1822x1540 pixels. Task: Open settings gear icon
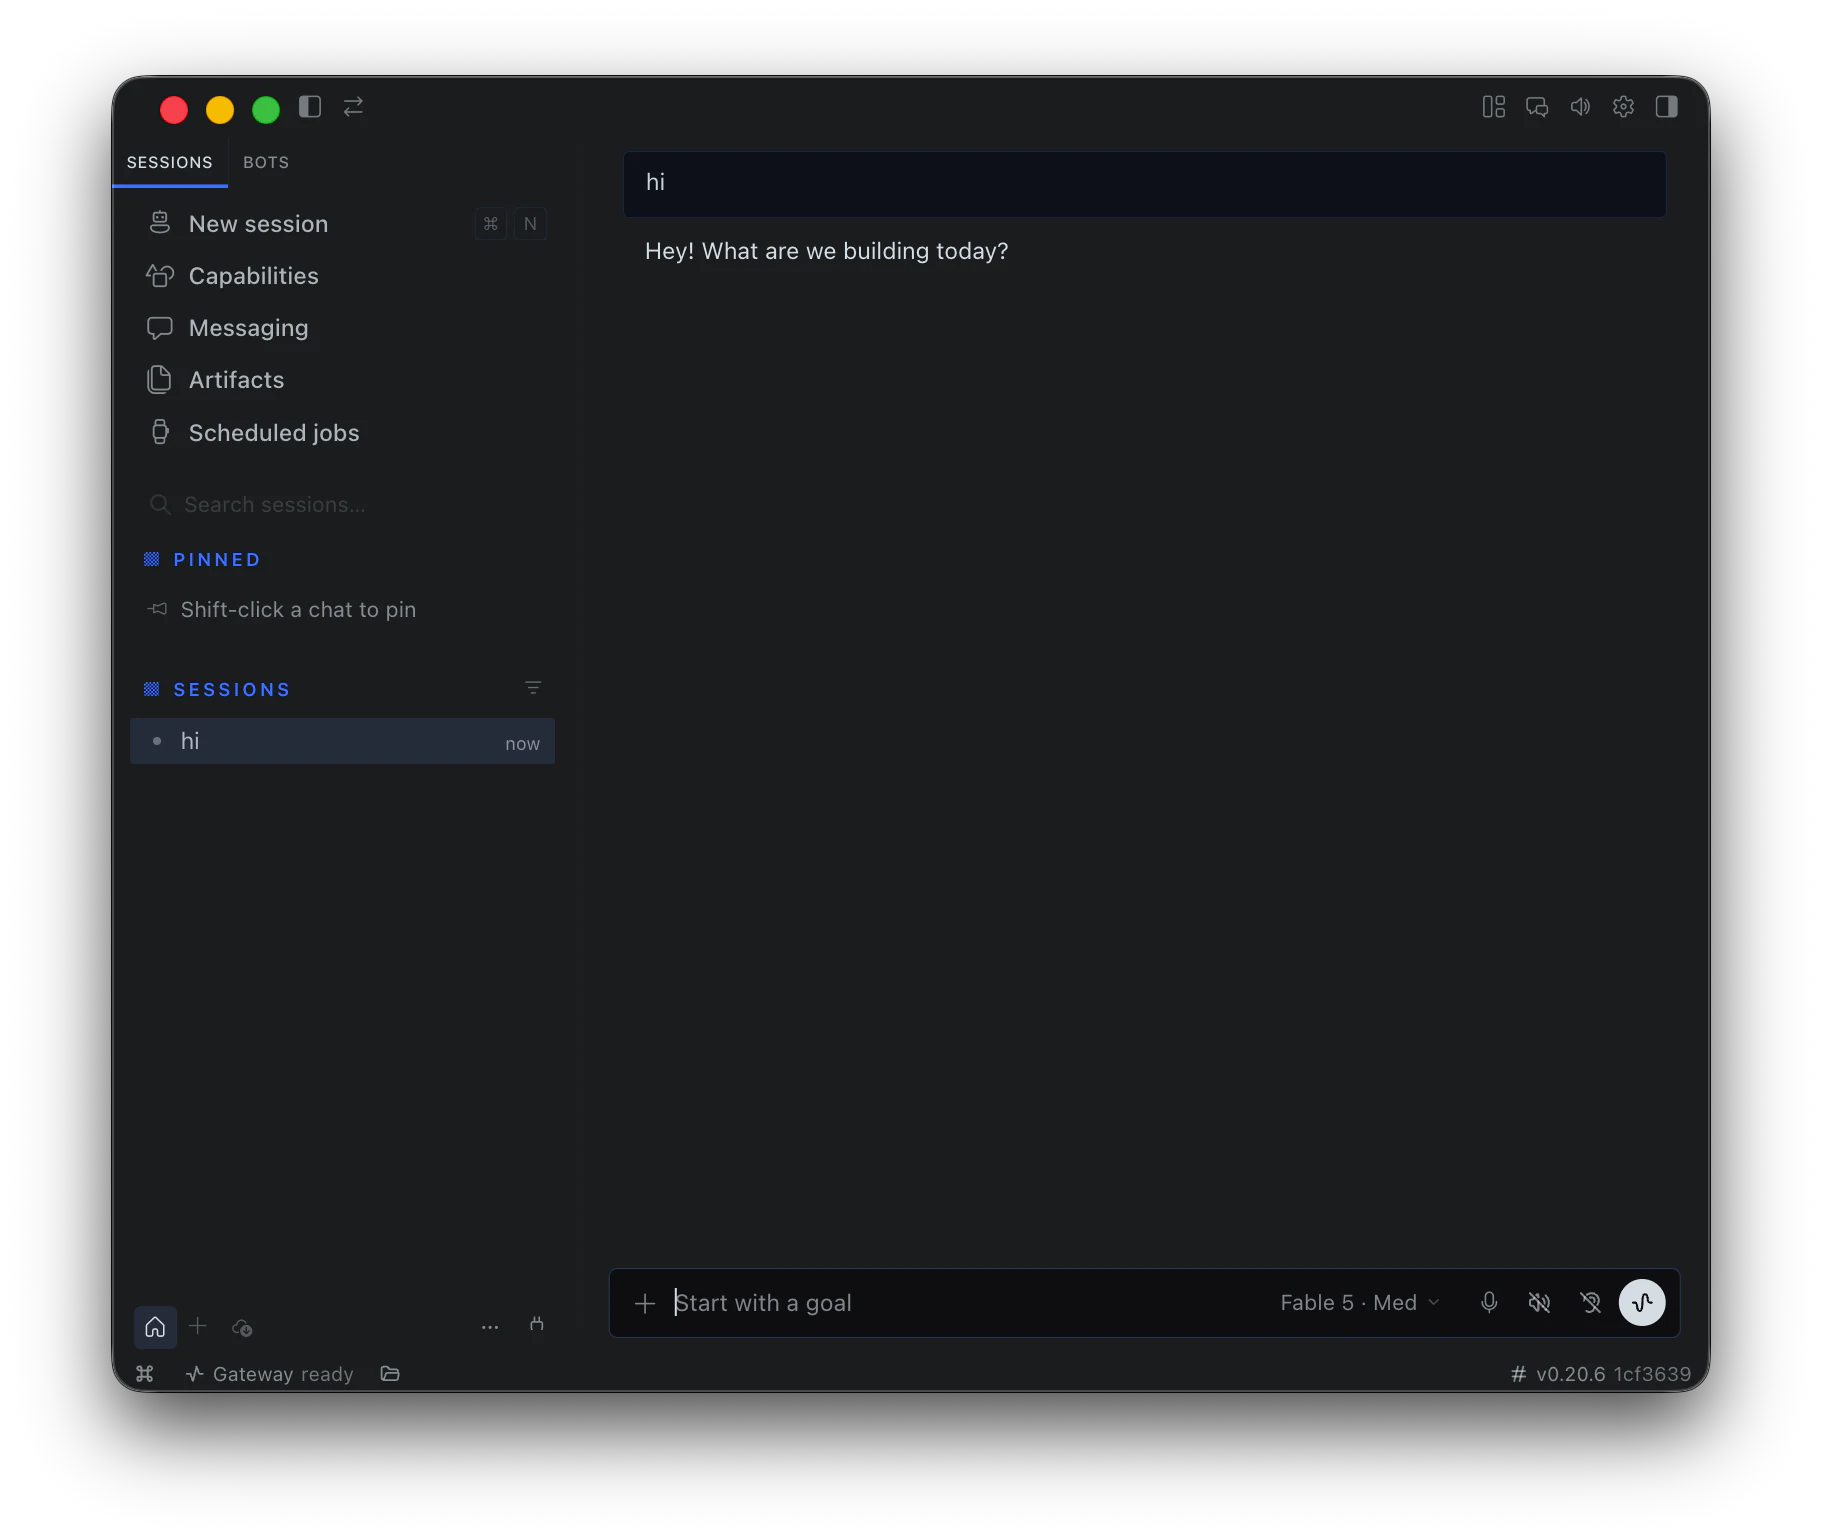coord(1623,107)
